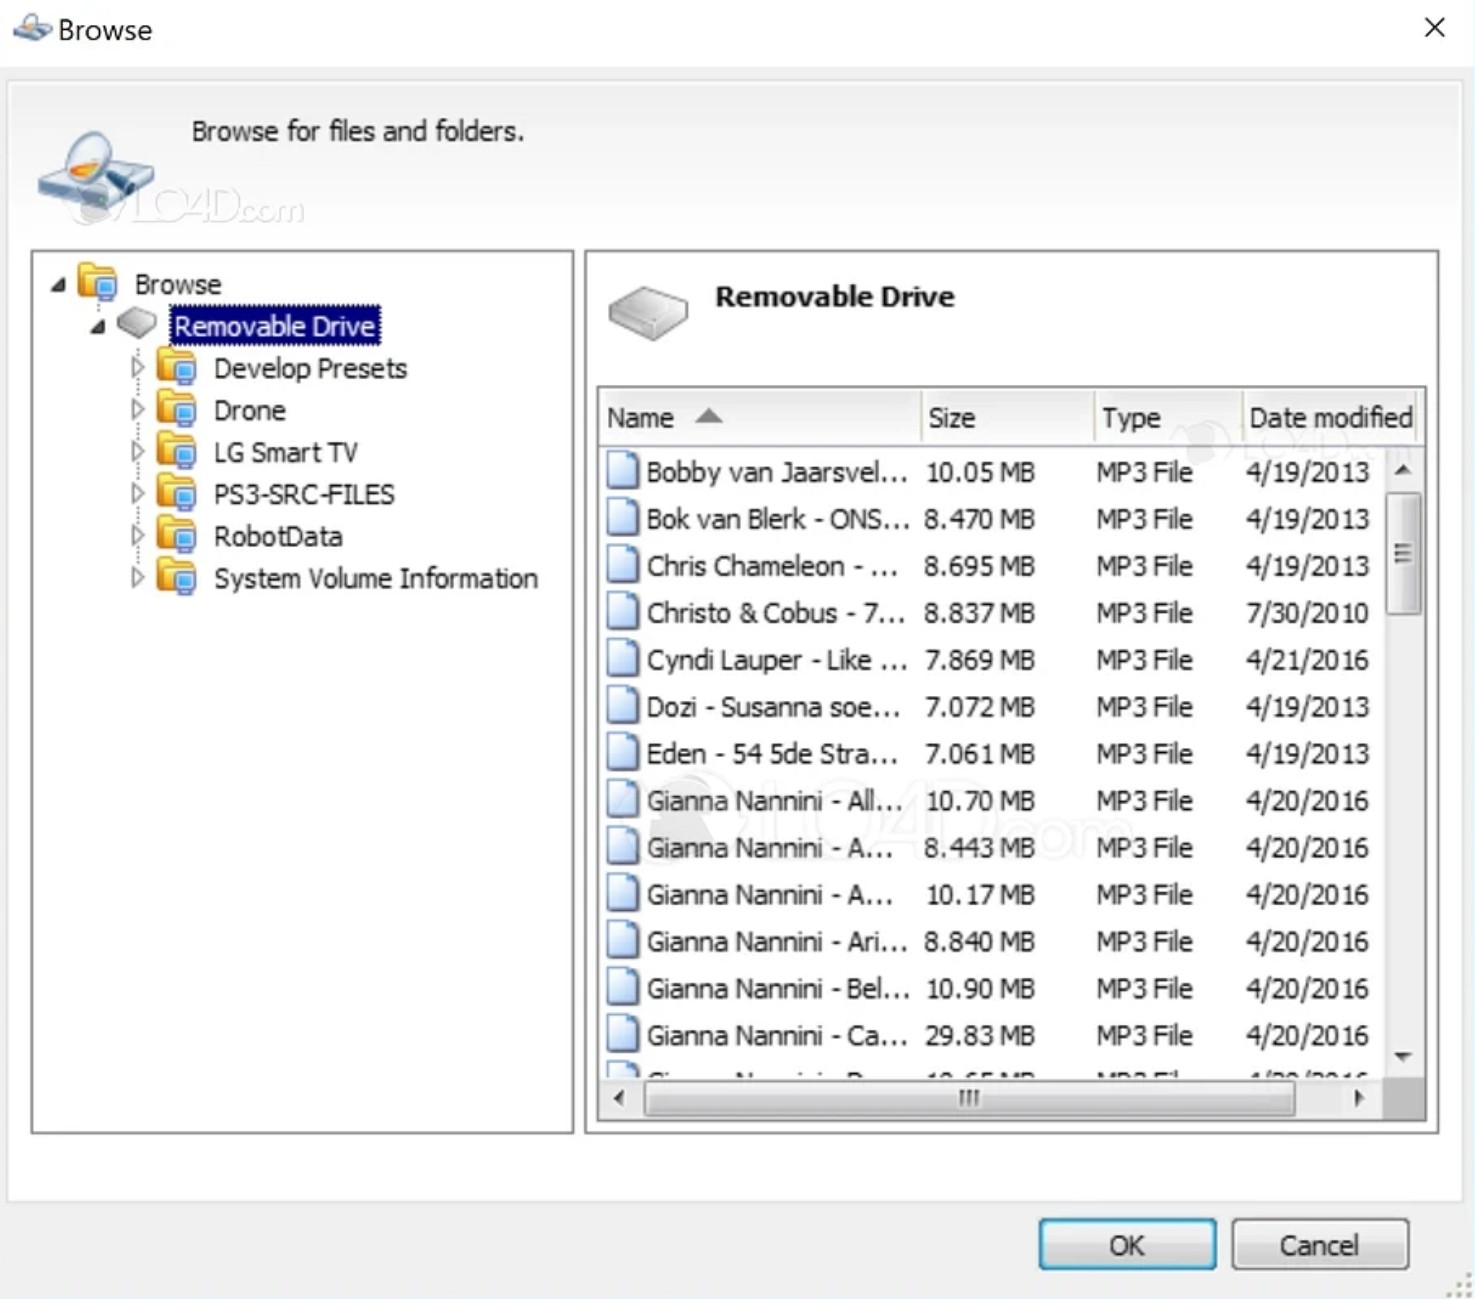Click the Drone folder icon

[x=177, y=409]
